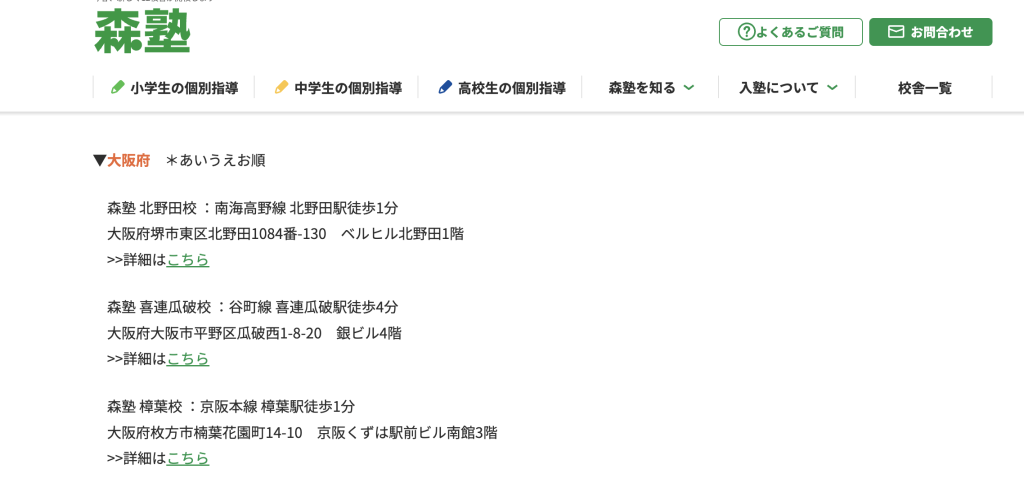Screen dimensions: 1024x487
Task: Click the yellow pencil icon
Action: tap(281, 87)
